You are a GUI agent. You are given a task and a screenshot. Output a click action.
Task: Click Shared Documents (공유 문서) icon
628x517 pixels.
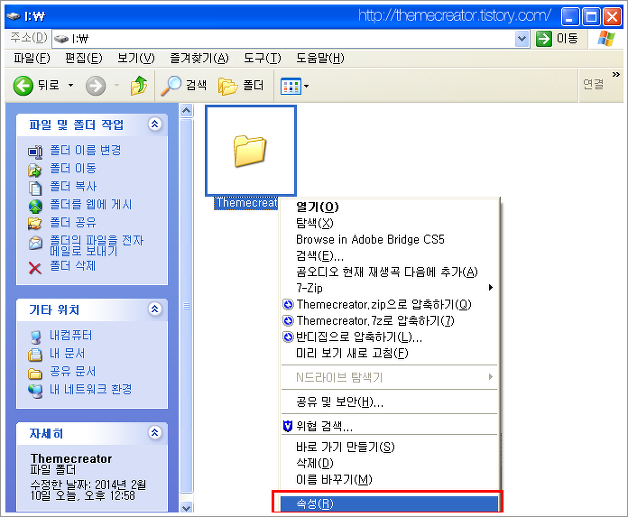click(35, 373)
